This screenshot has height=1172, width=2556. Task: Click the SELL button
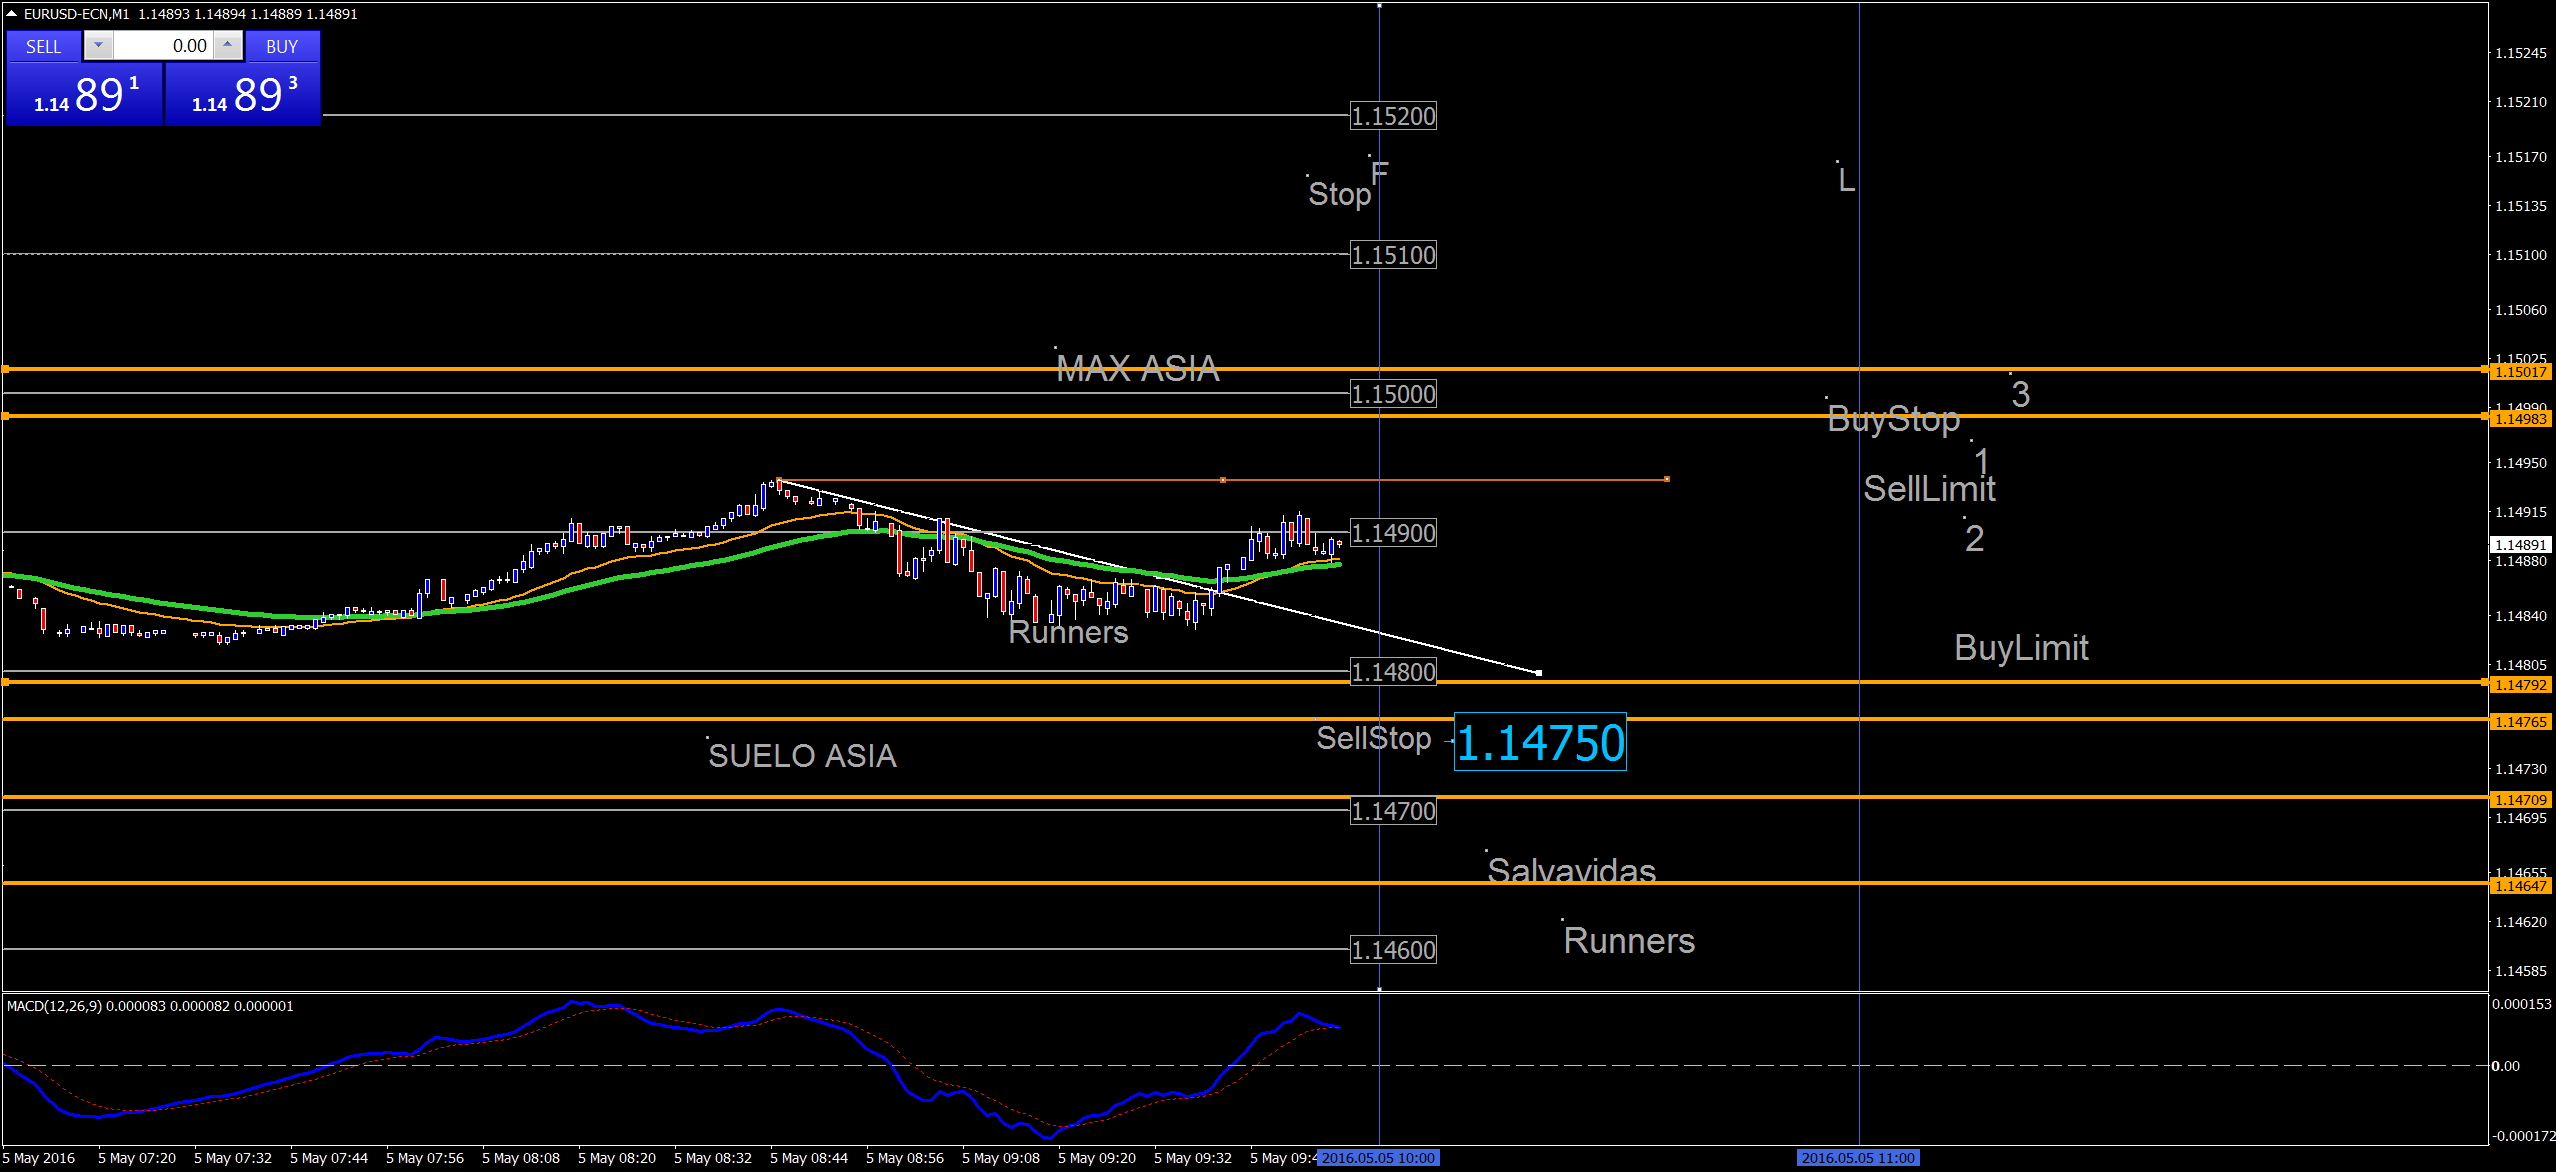pos(43,46)
